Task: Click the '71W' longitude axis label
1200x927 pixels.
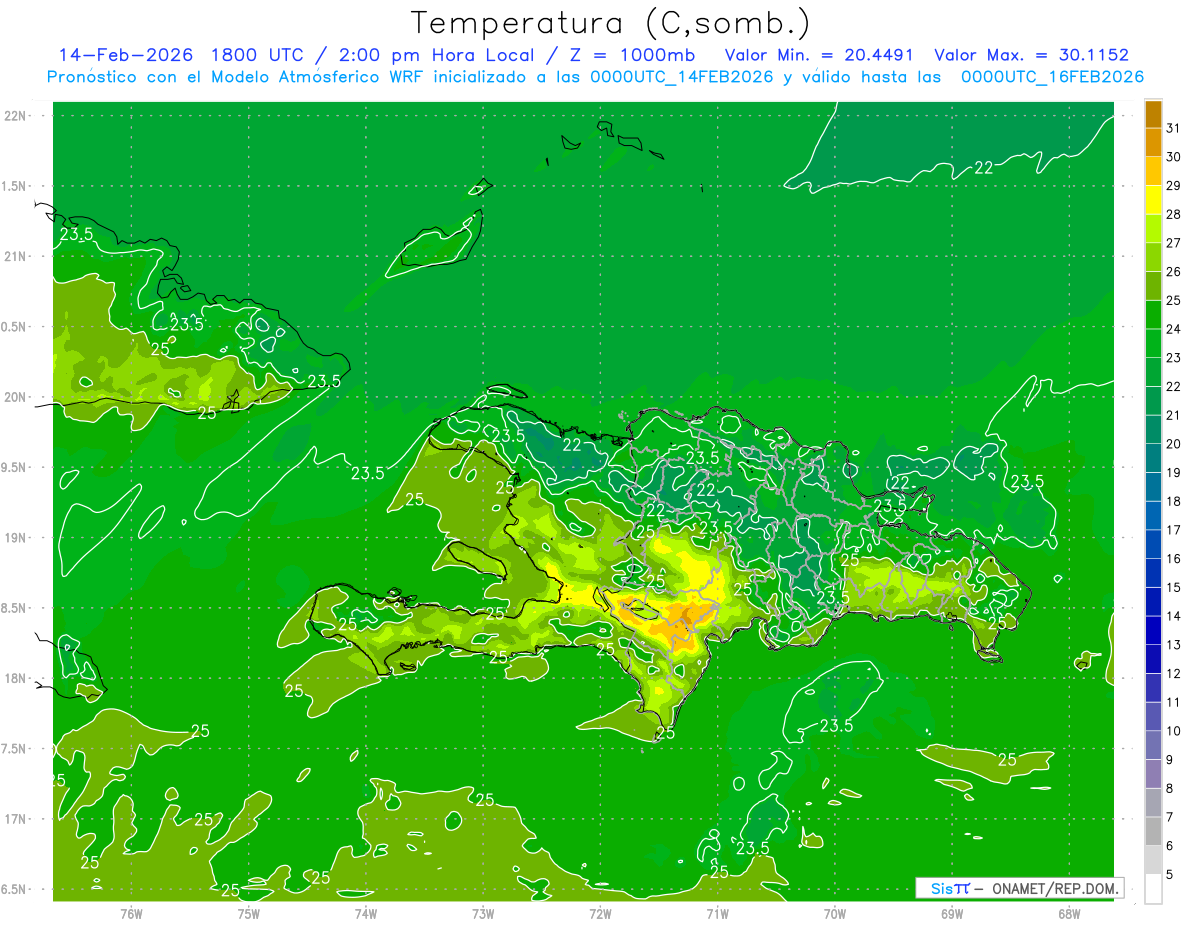Action: click(717, 913)
